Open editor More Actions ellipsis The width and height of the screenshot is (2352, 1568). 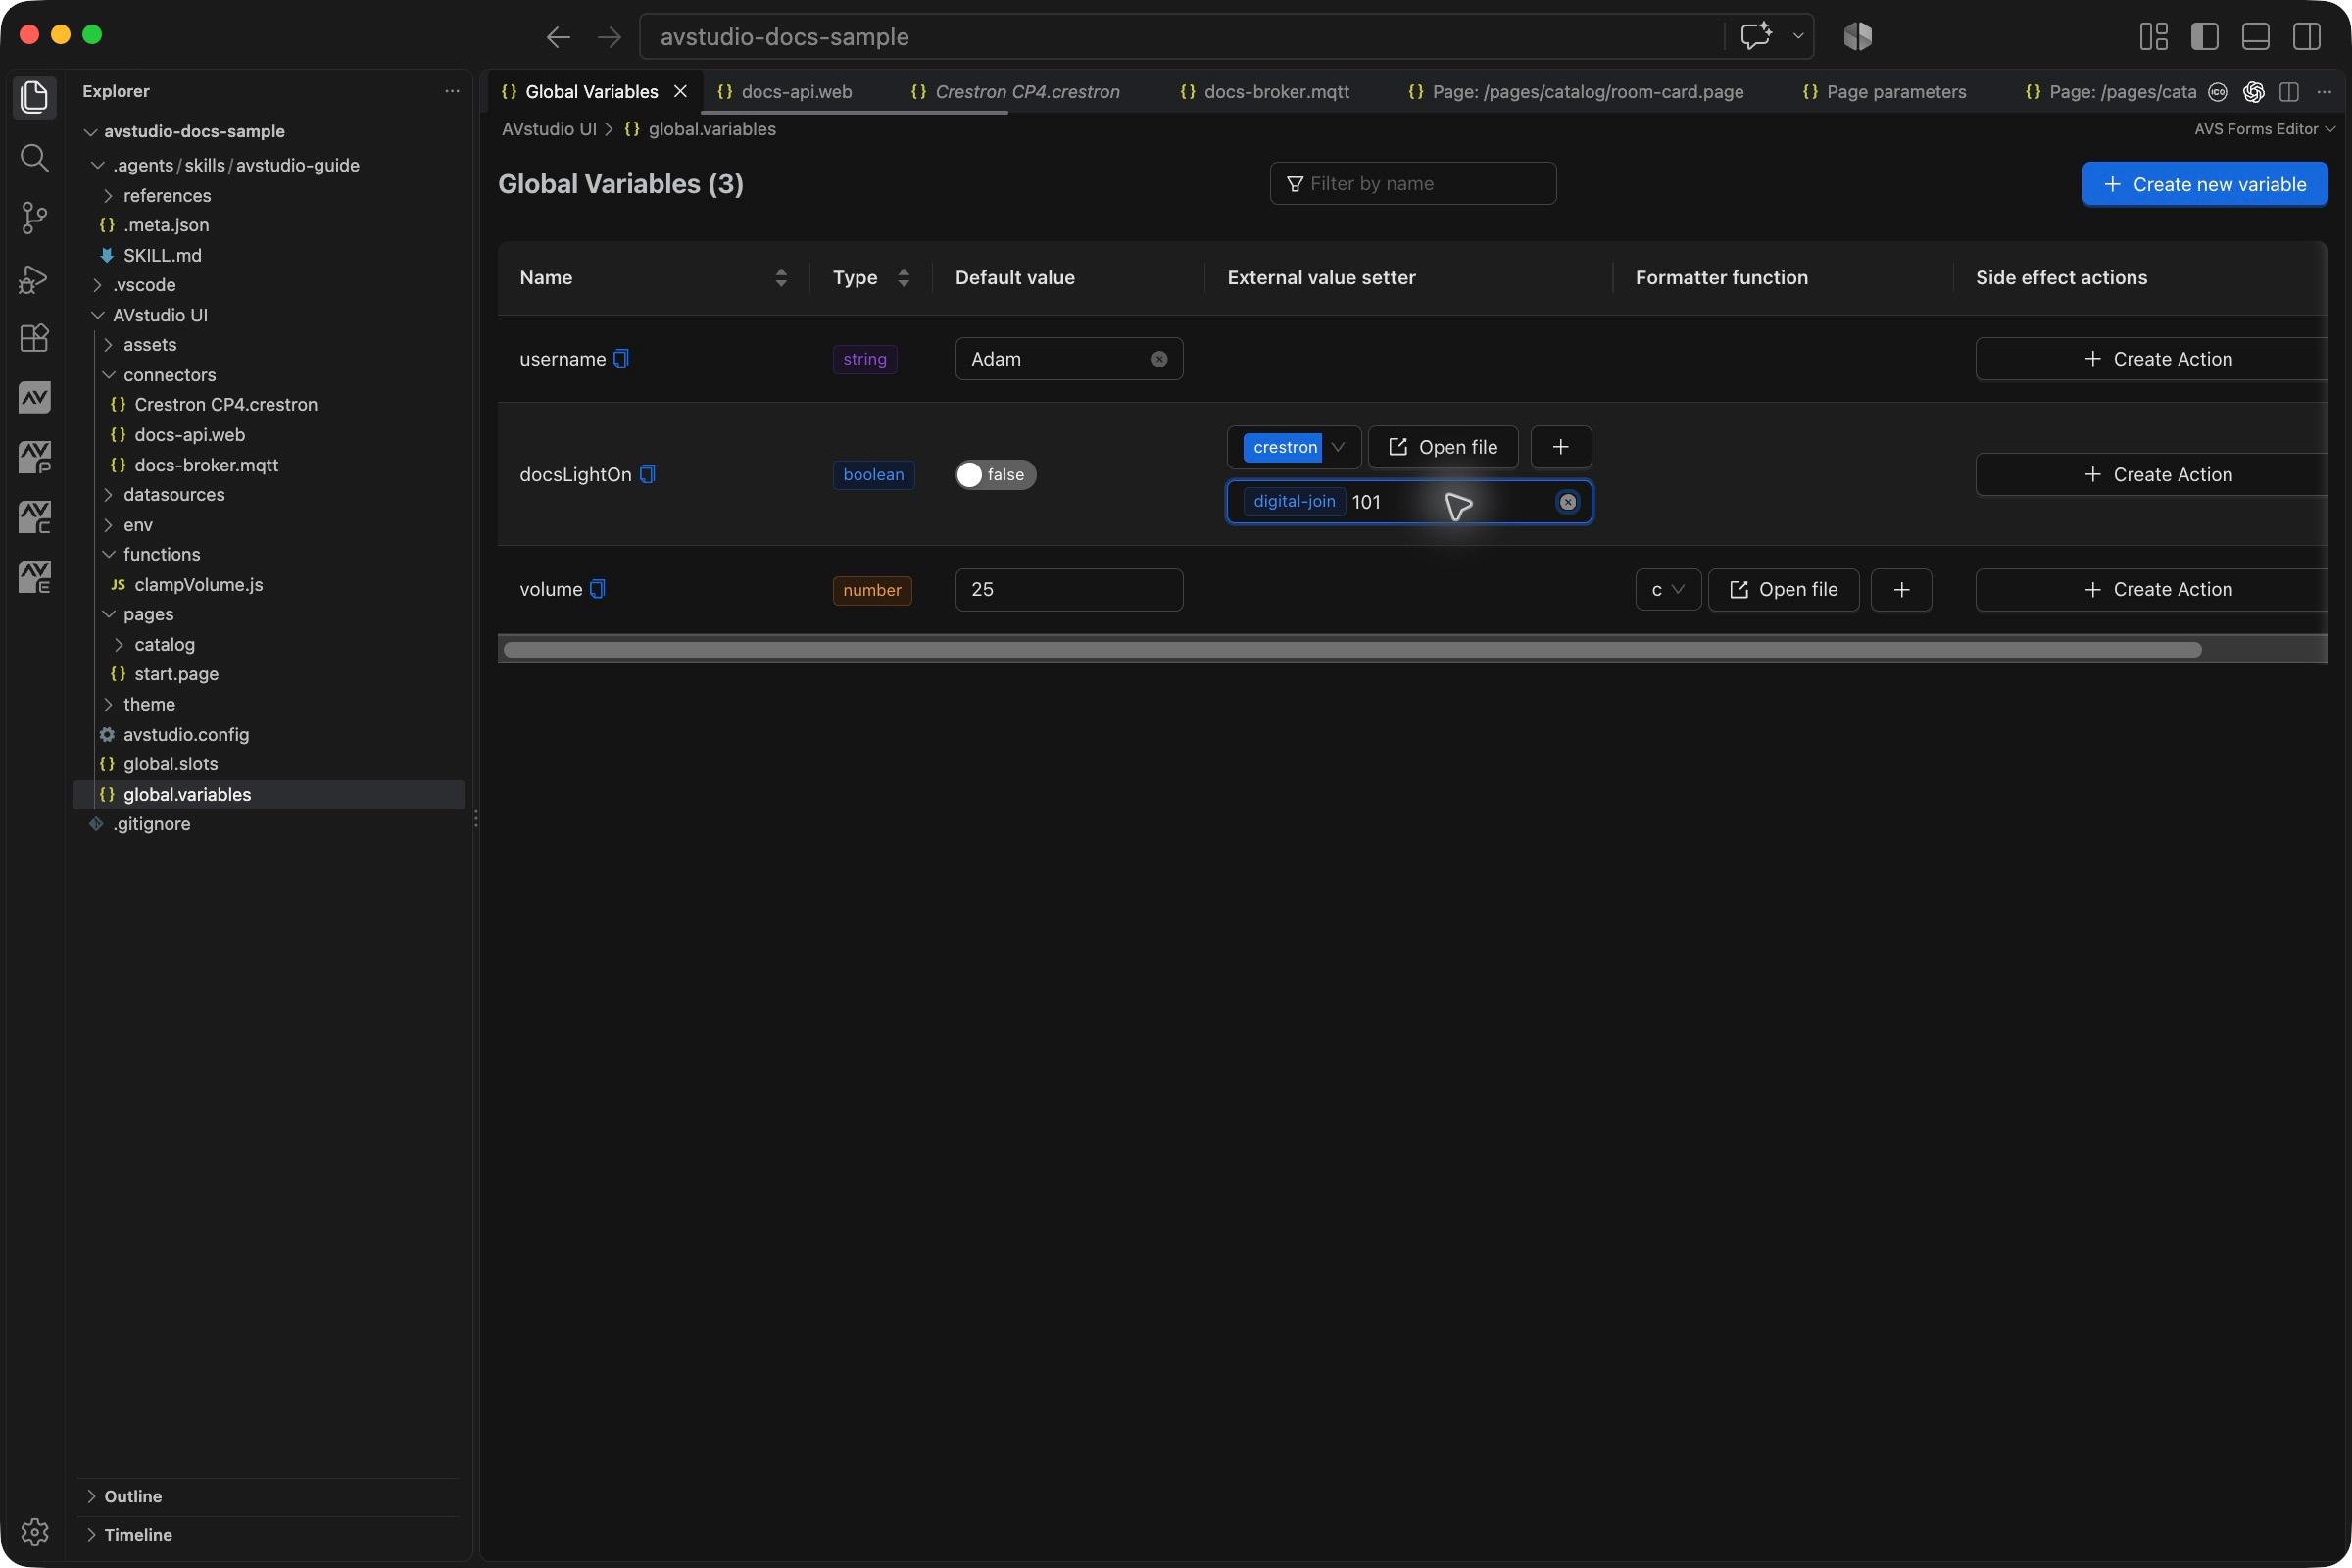[2324, 92]
